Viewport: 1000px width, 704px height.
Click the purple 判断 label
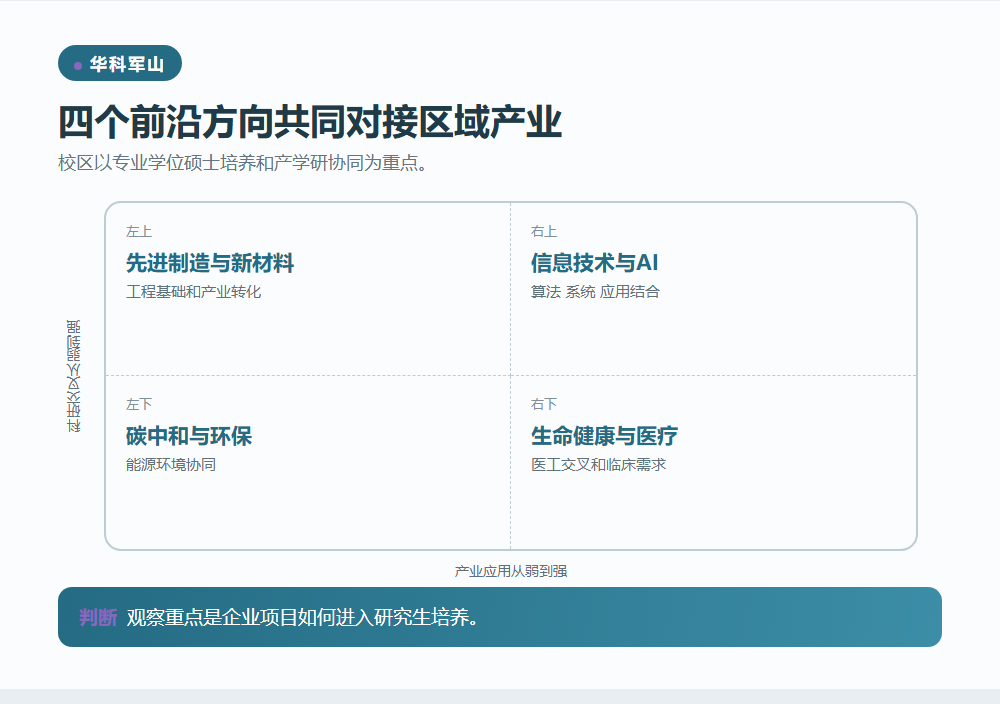tap(98, 617)
